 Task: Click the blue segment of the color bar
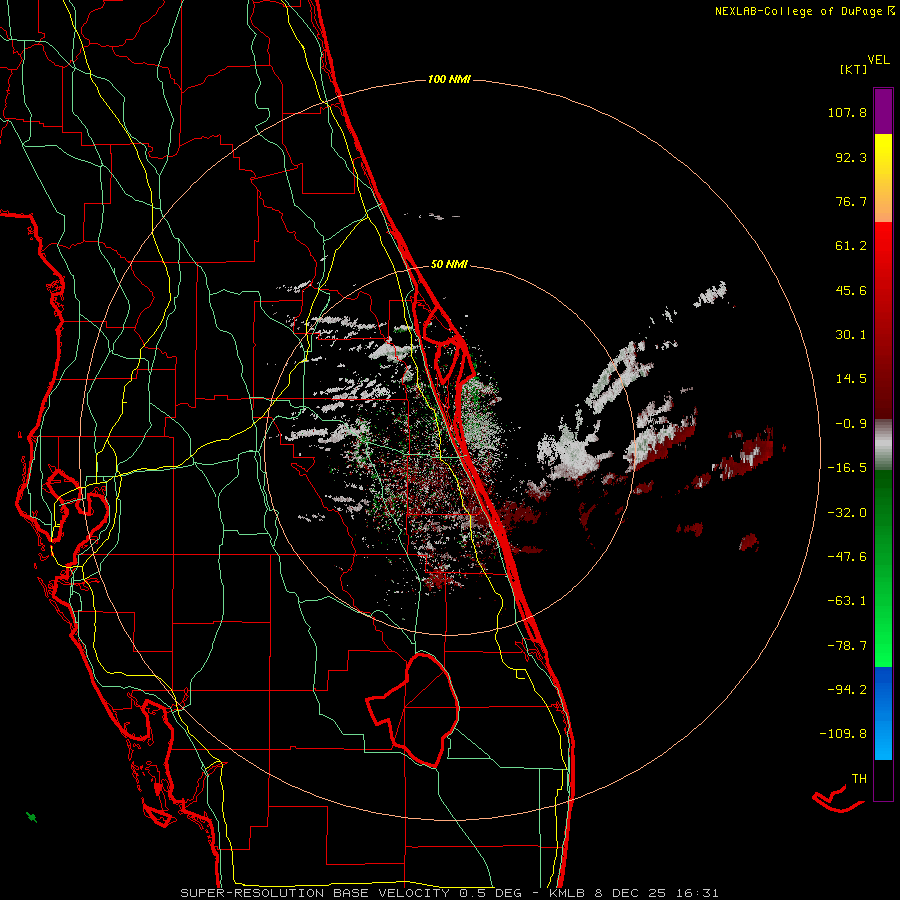coord(883,713)
